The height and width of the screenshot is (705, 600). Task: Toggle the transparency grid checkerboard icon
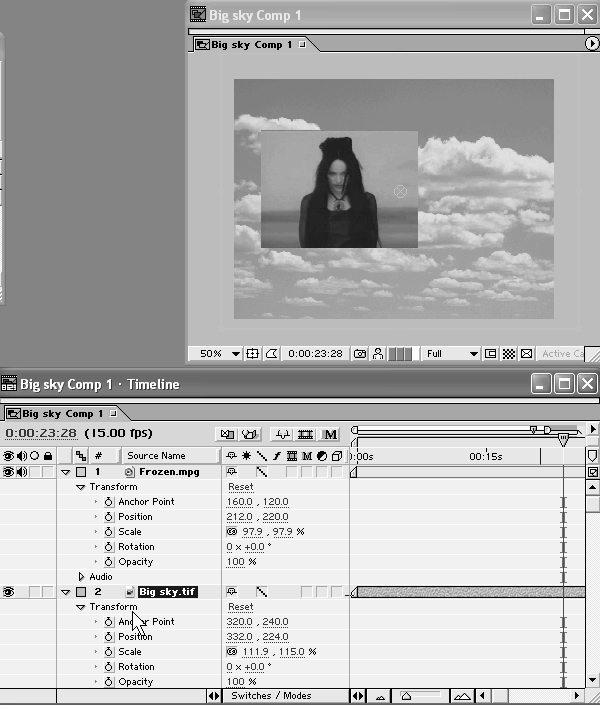point(508,353)
